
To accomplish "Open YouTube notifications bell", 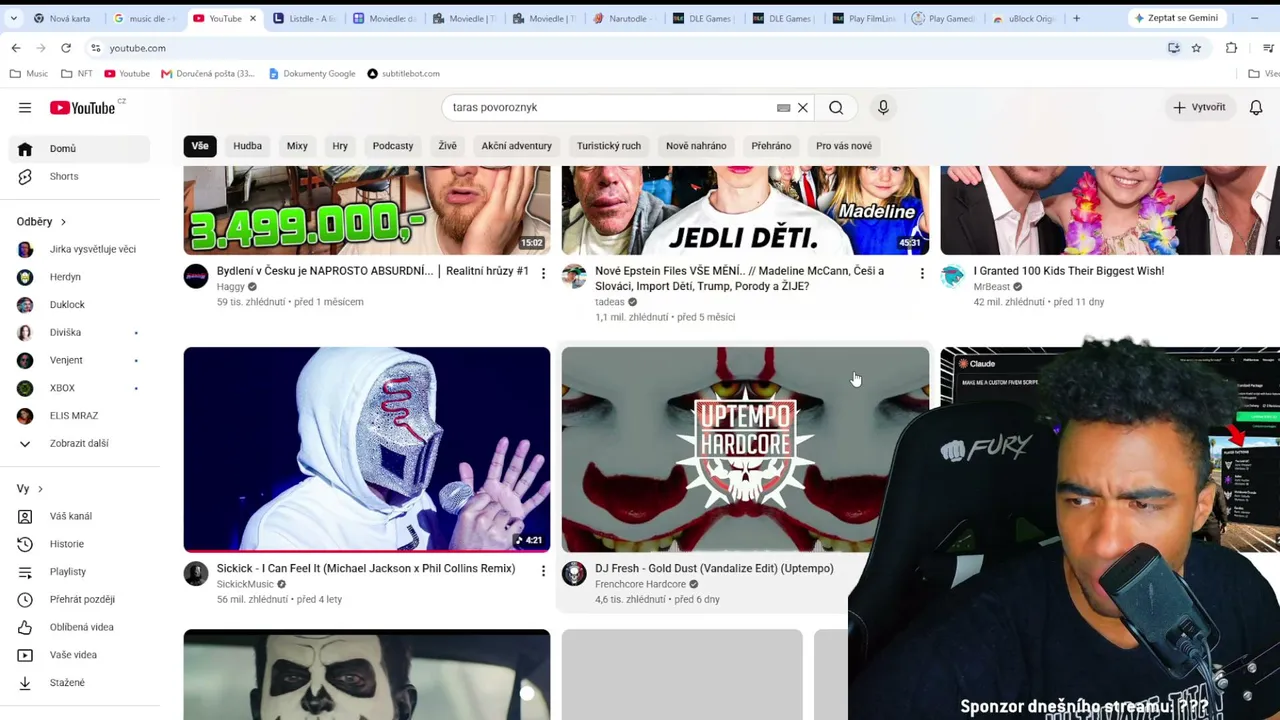I will (1256, 108).
